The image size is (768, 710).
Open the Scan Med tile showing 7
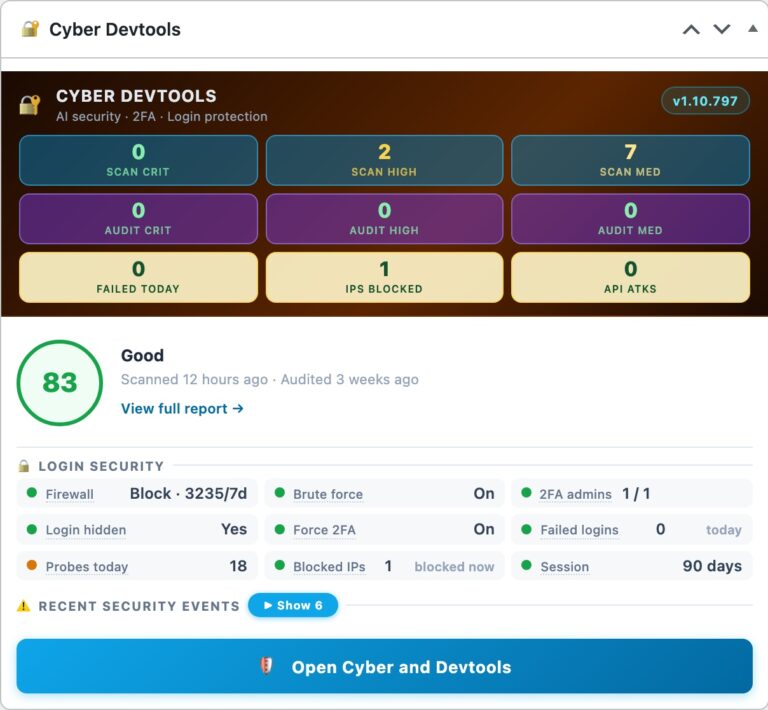(630, 160)
